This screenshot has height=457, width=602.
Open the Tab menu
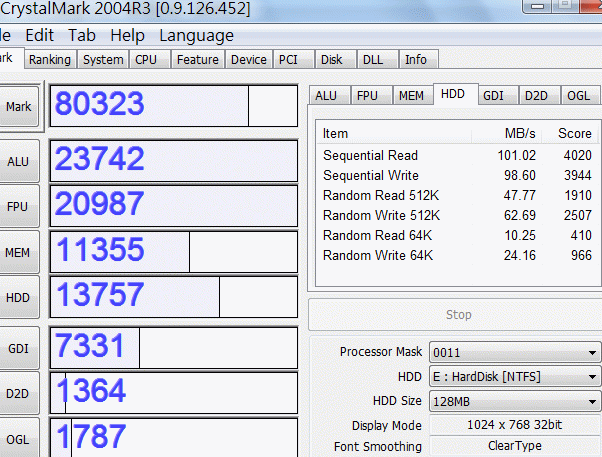coord(82,36)
